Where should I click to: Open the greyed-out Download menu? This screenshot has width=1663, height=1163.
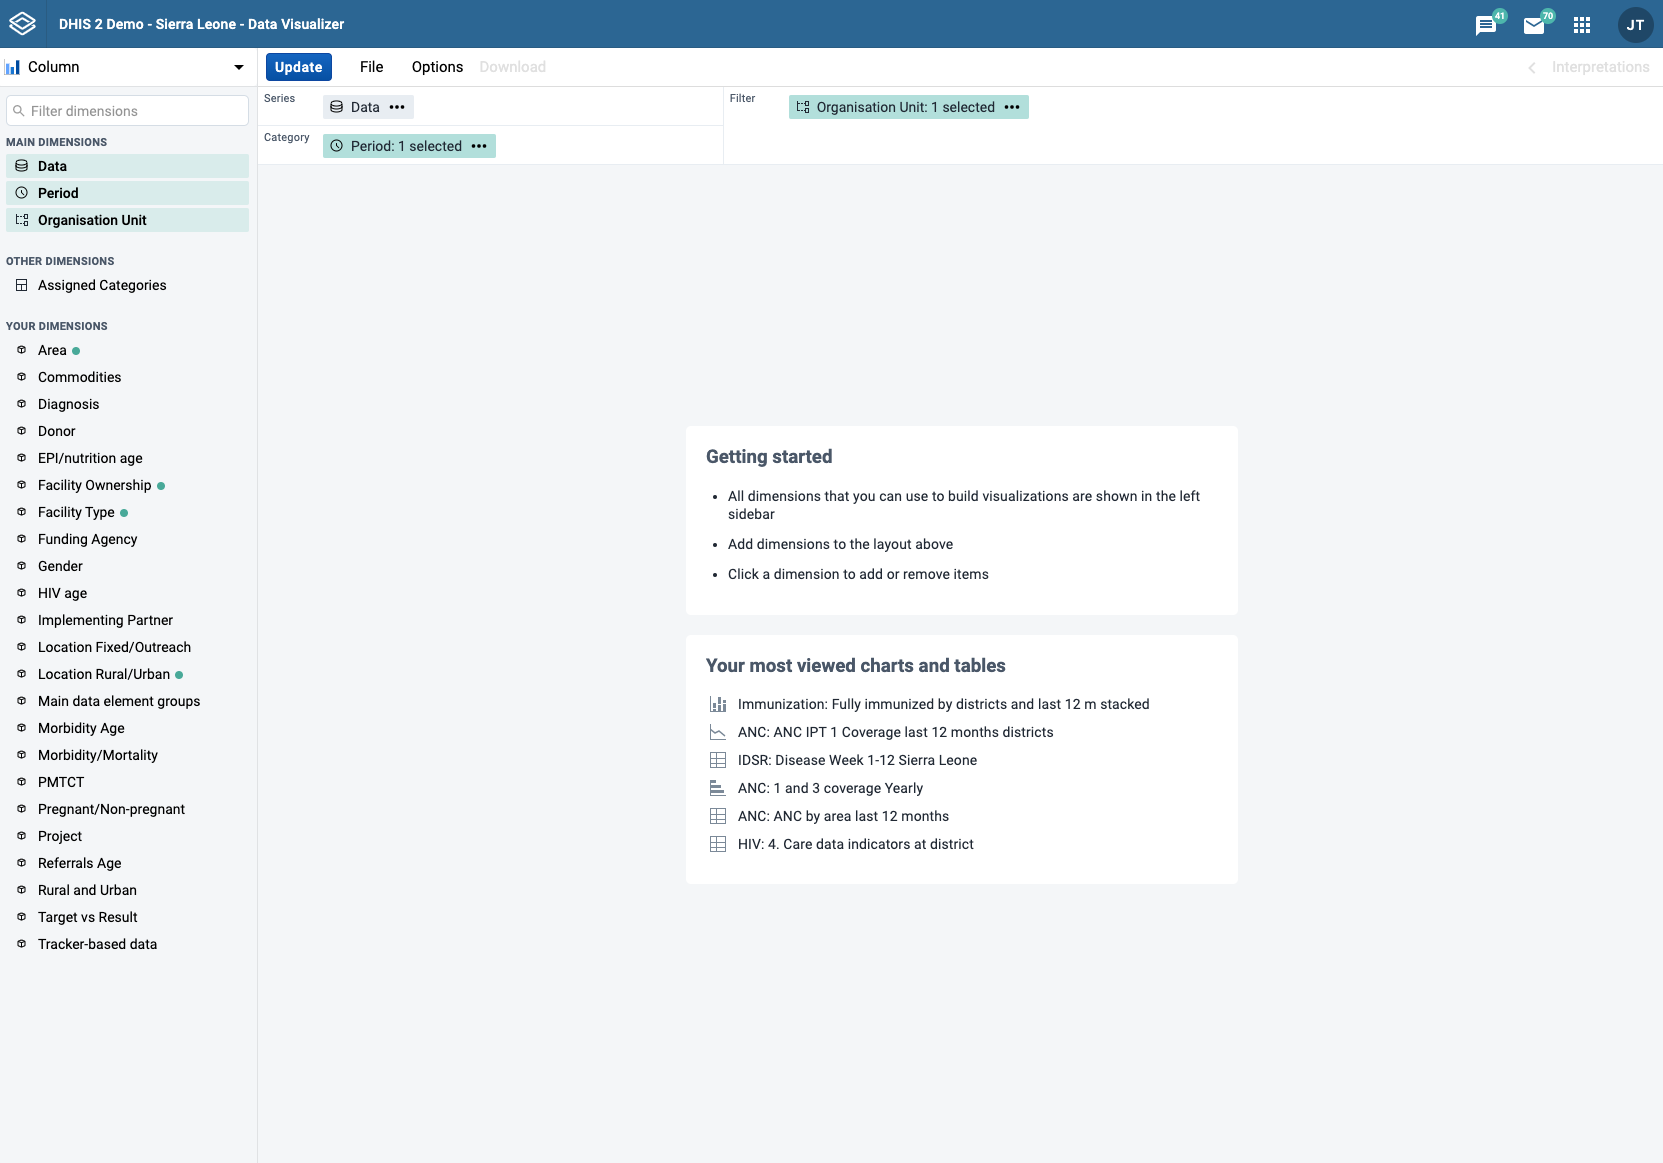point(512,67)
